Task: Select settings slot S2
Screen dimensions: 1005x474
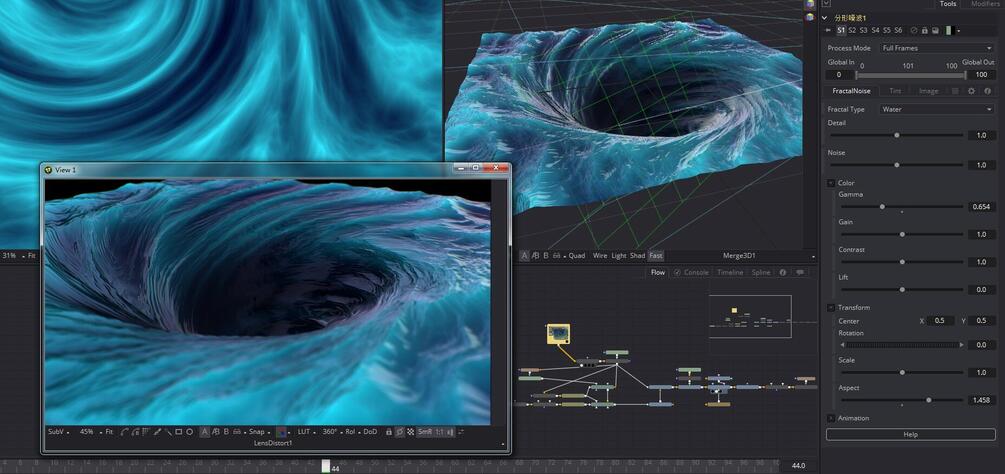Action: (x=852, y=30)
